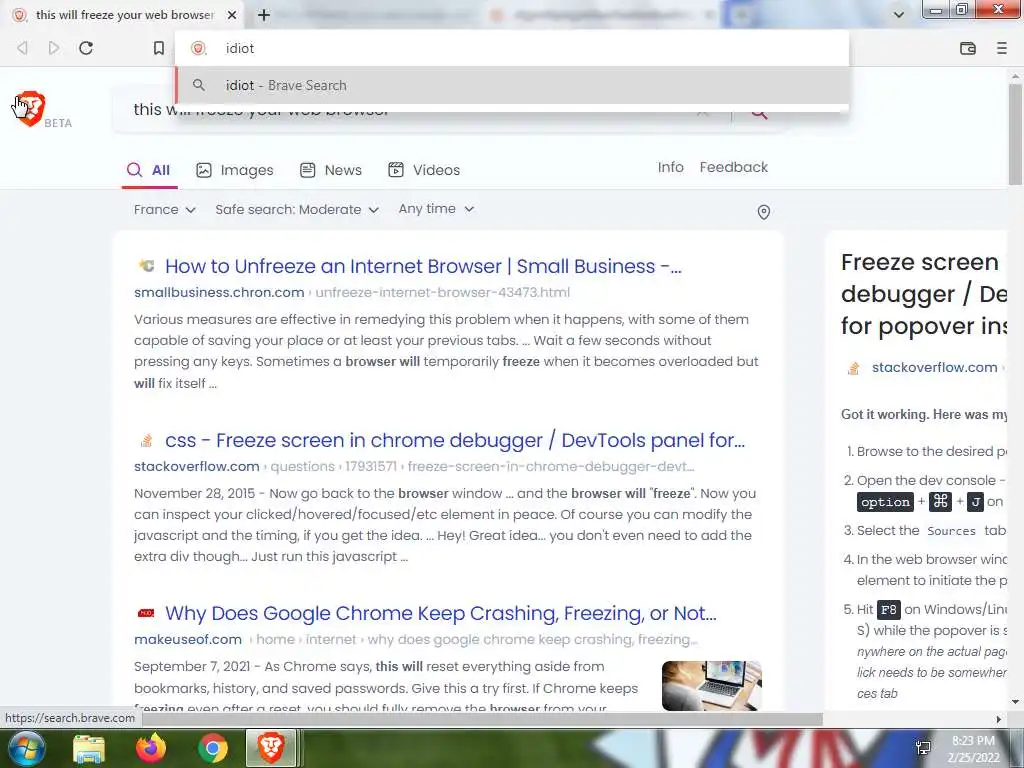
Task: Switch to the Videos tab
Action: 424,170
